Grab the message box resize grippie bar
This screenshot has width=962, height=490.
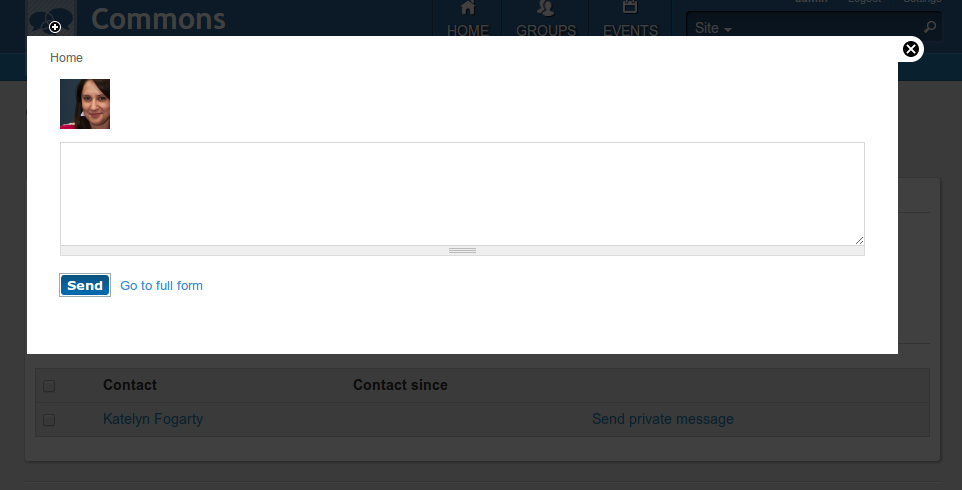(462, 250)
